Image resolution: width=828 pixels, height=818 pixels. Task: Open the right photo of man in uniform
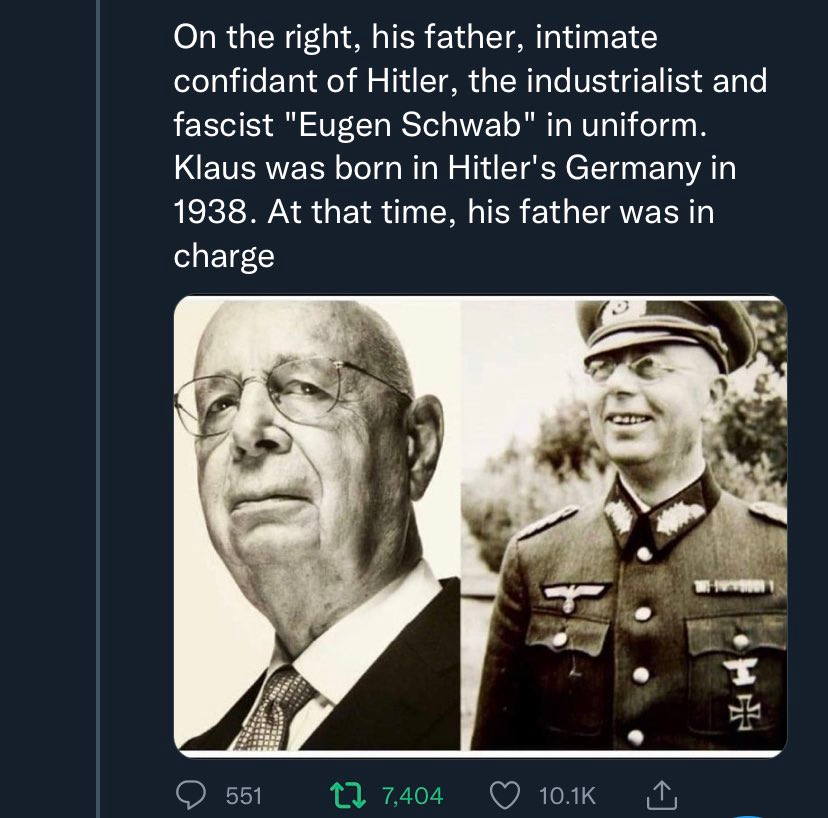(624, 523)
